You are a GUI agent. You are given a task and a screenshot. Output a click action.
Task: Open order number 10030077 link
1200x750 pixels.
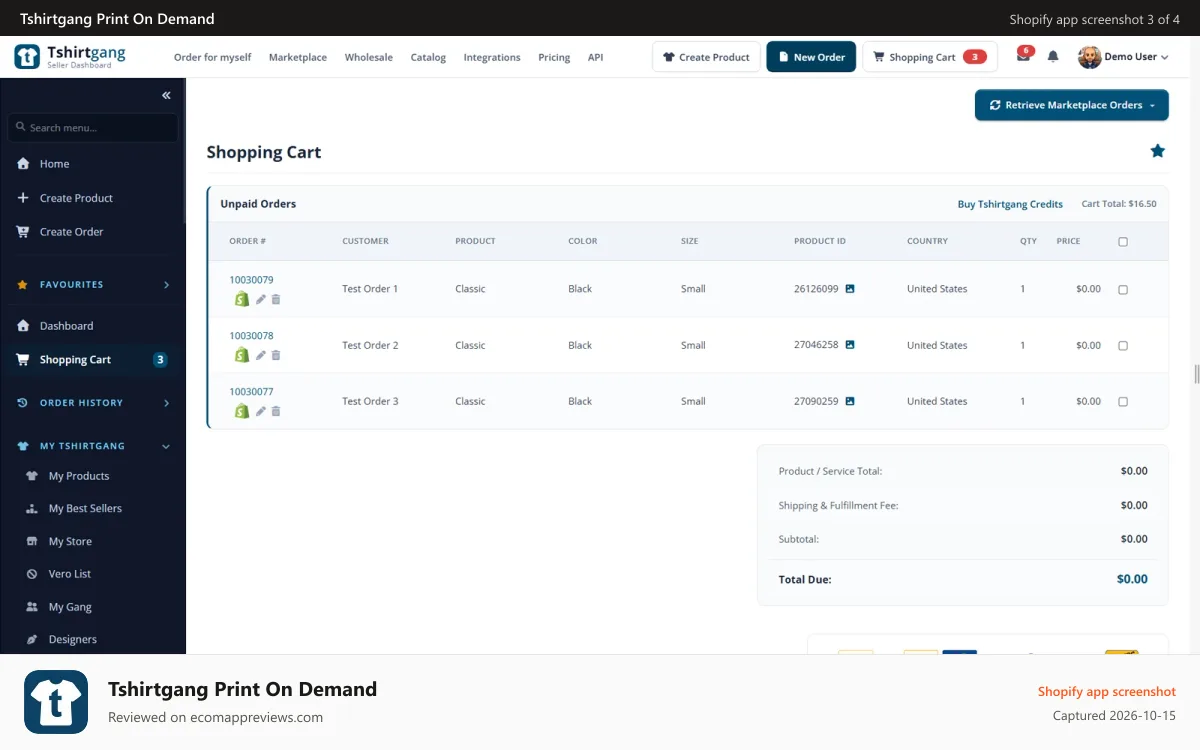(251, 392)
